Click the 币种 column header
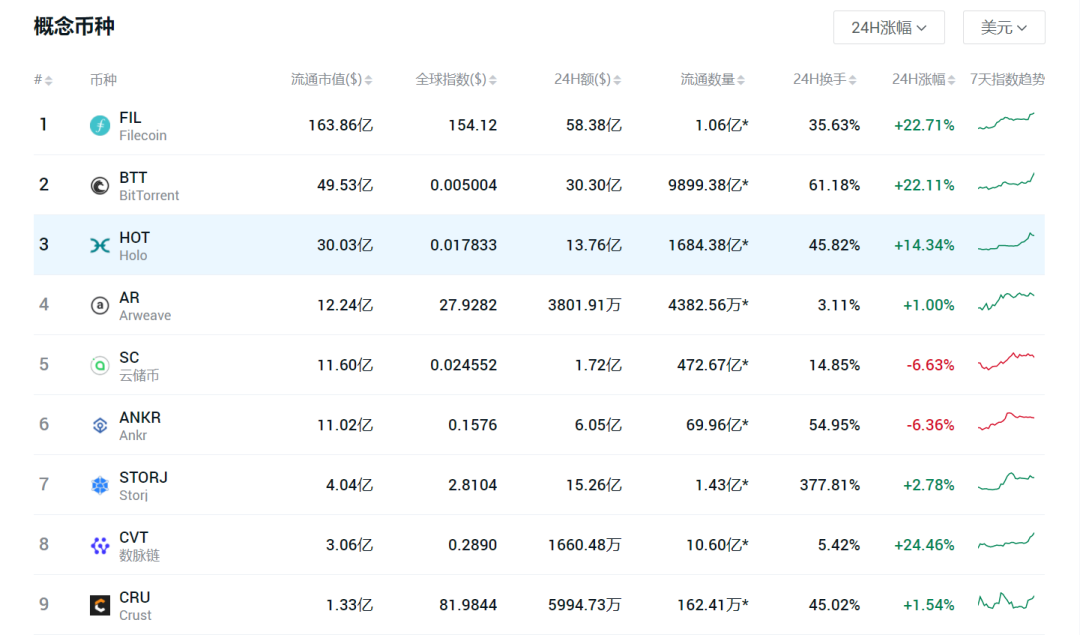Viewport: 1080px width, 635px height. point(103,80)
